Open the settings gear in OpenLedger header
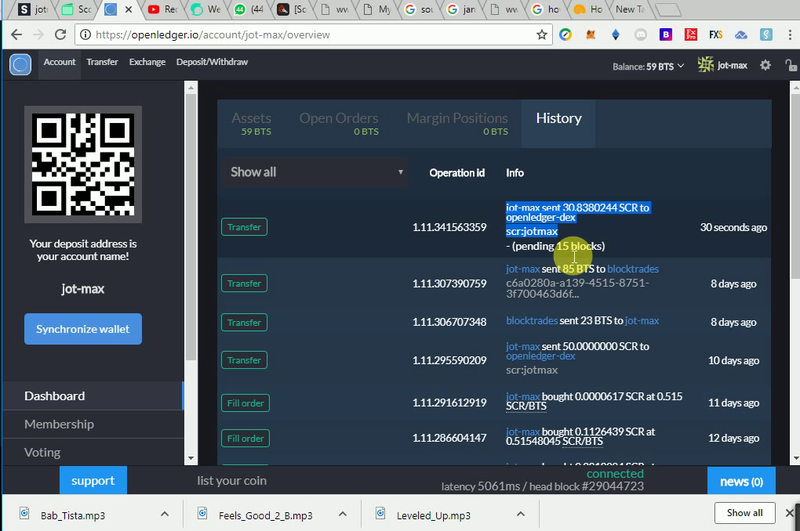This screenshot has width=800, height=531. tap(765, 65)
